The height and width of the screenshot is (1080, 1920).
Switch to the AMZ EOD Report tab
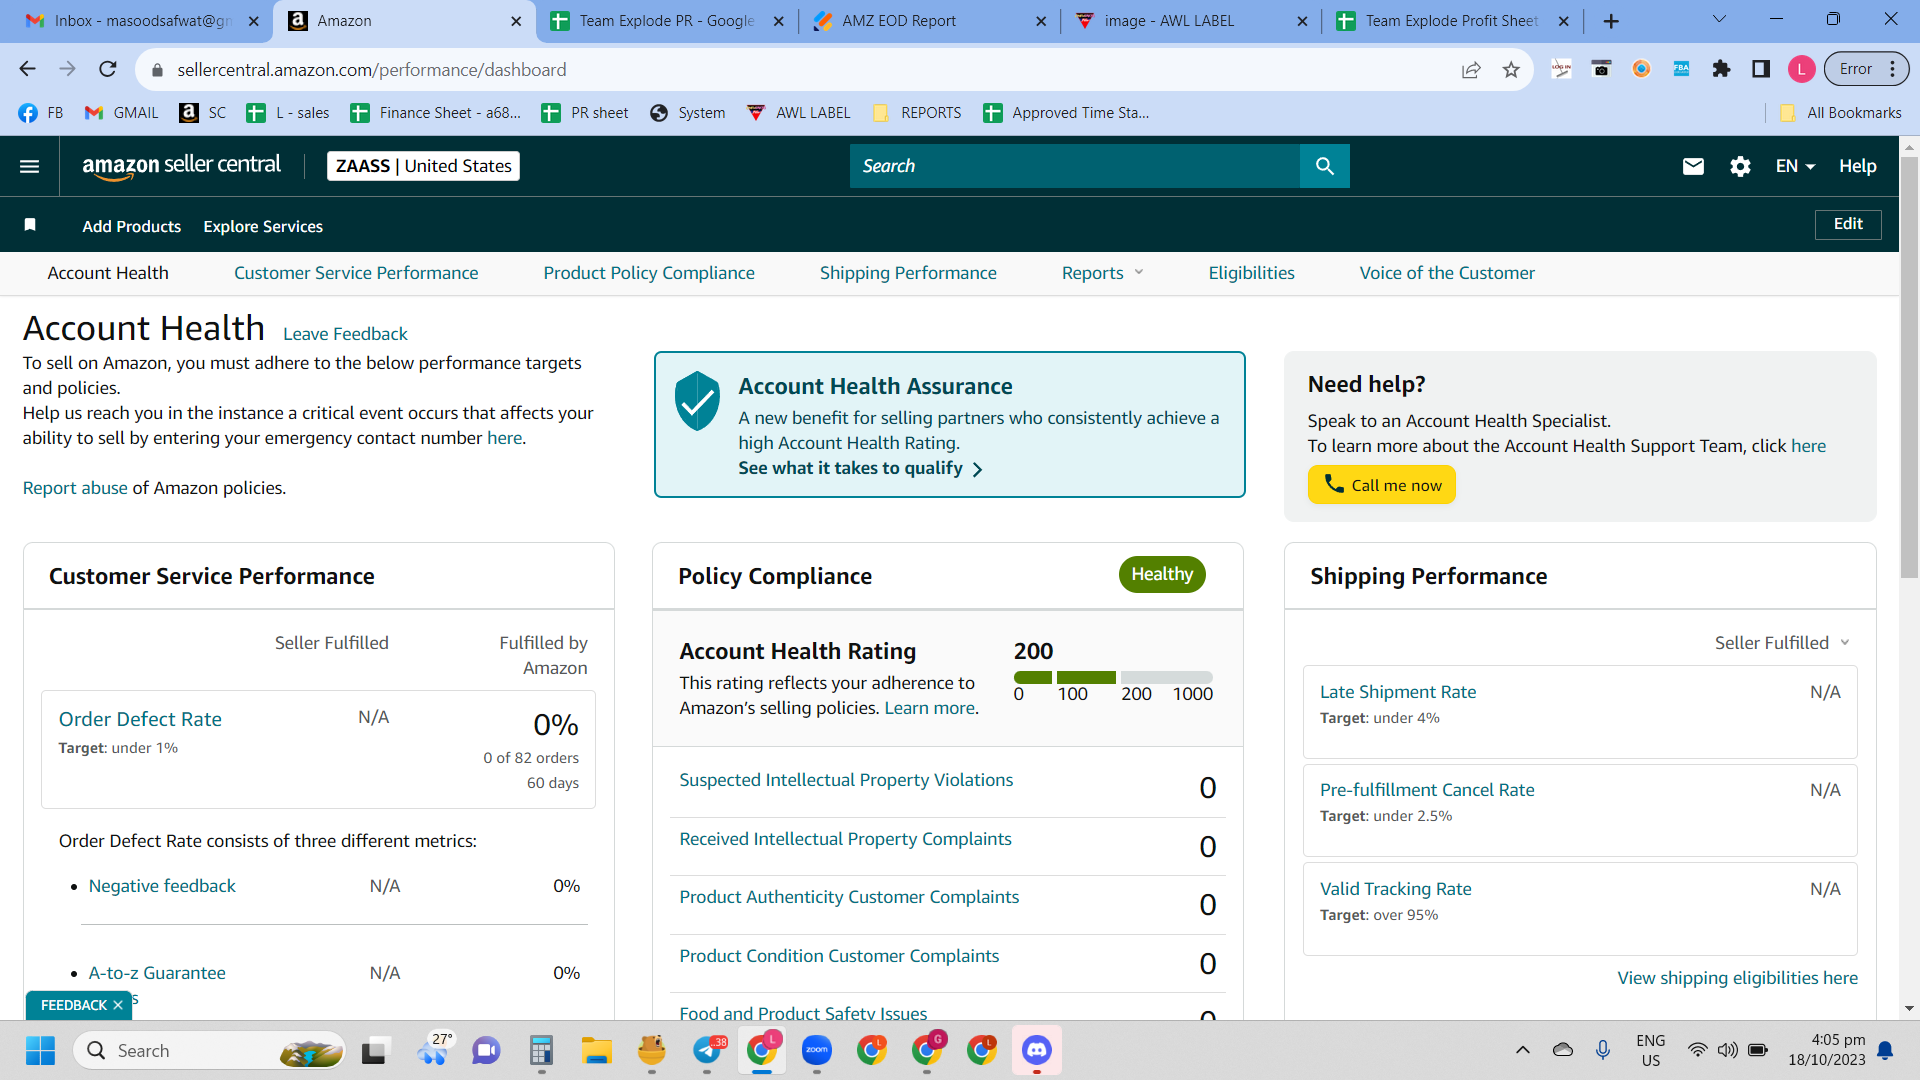[930, 21]
